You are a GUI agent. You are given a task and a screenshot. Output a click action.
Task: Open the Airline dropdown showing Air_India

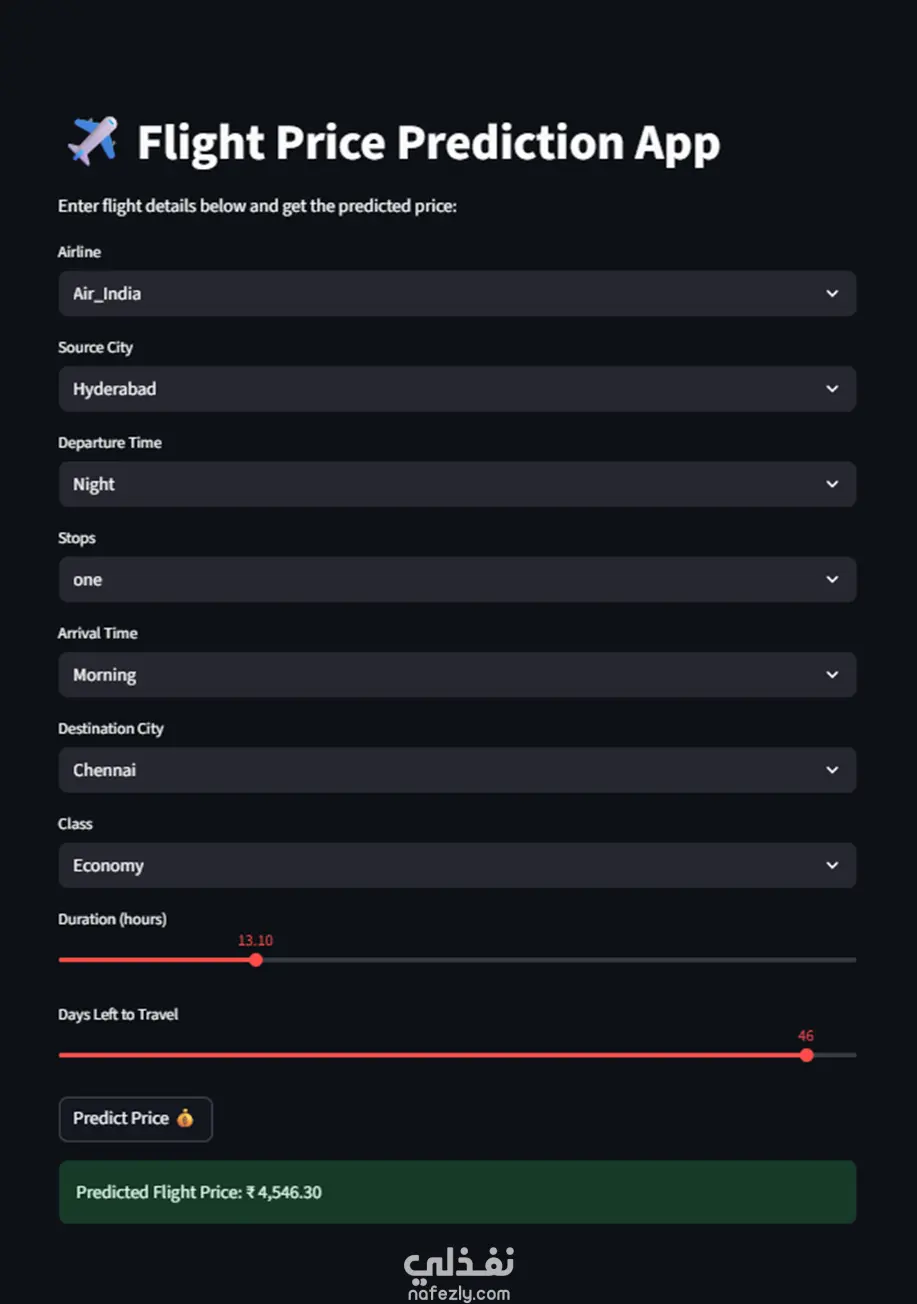[x=440, y=294]
